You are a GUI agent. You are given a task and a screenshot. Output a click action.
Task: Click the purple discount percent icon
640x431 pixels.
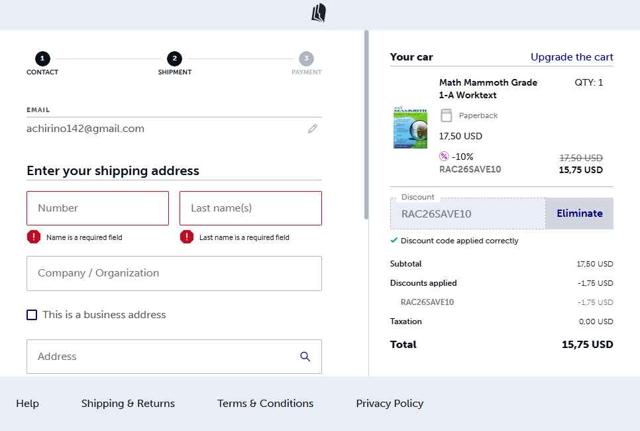coord(444,156)
